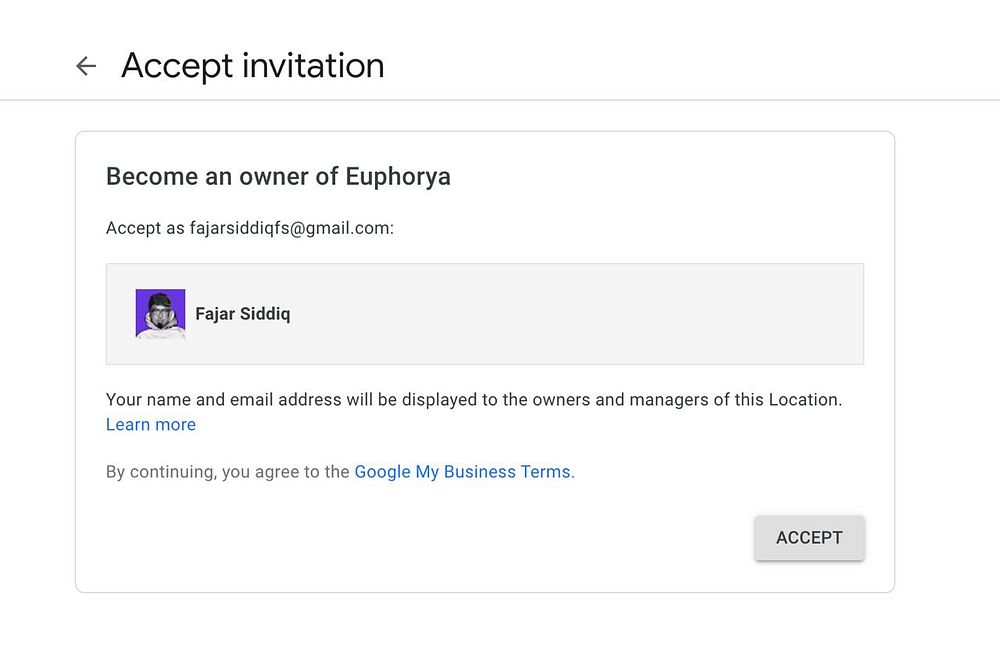Select the Fajar Siddiq account name
The height and width of the screenshot is (653, 1000).
242,314
